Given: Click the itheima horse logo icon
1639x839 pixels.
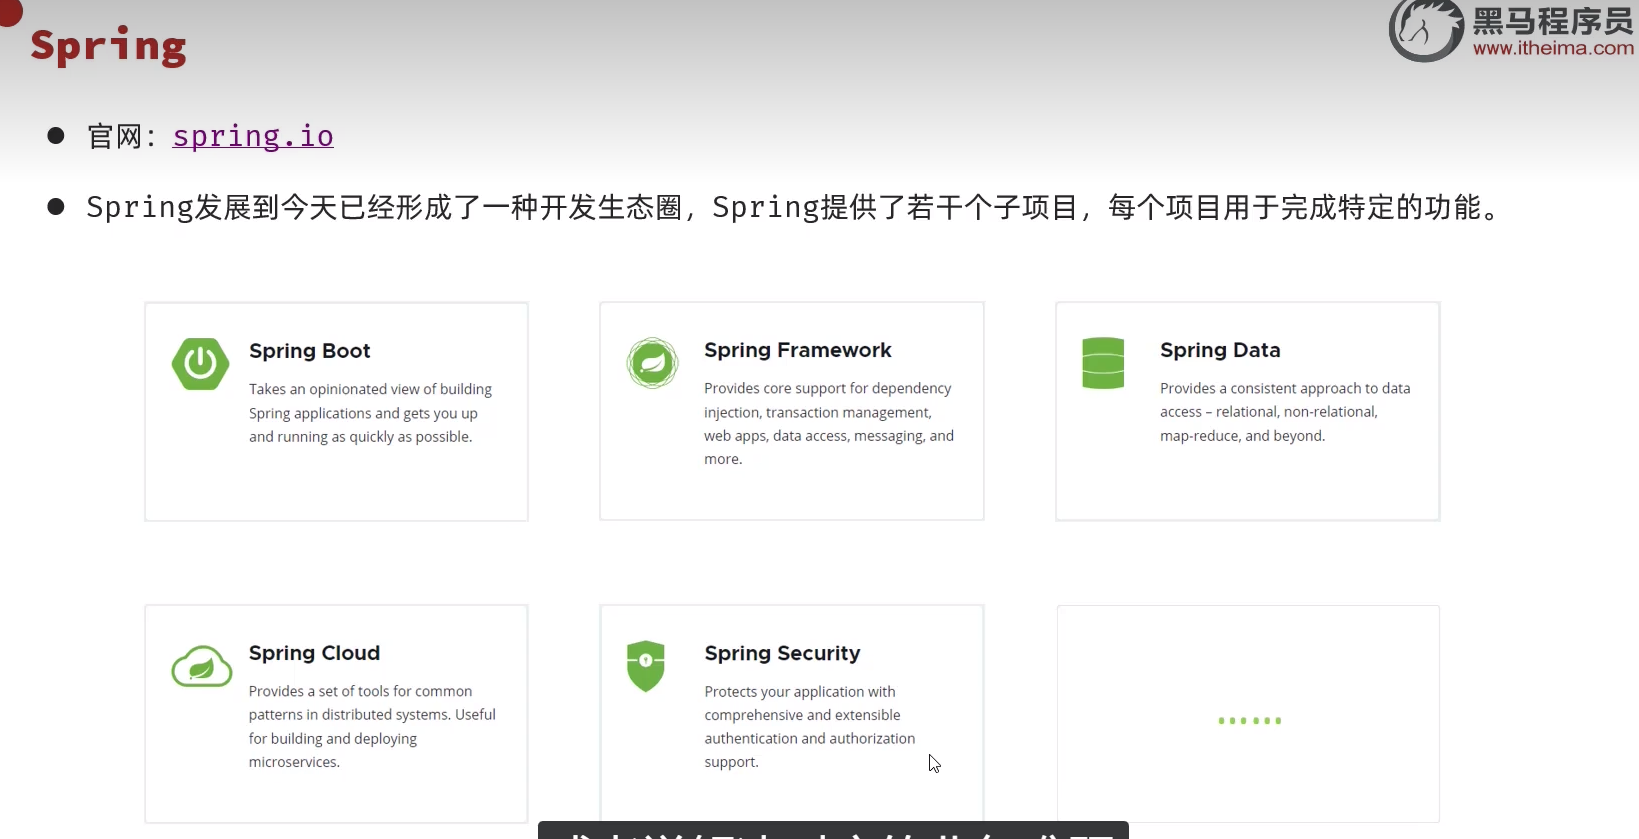Looking at the screenshot, I should click(1426, 30).
